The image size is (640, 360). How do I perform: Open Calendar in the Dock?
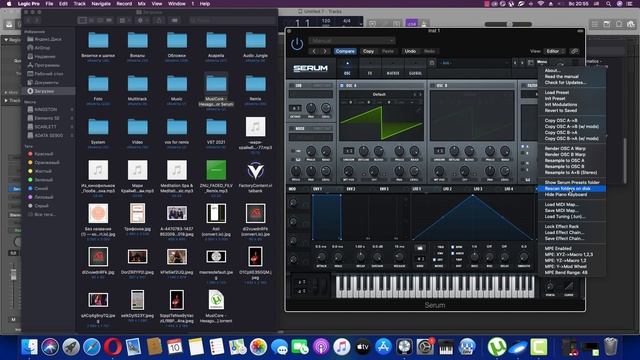click(x=175, y=347)
